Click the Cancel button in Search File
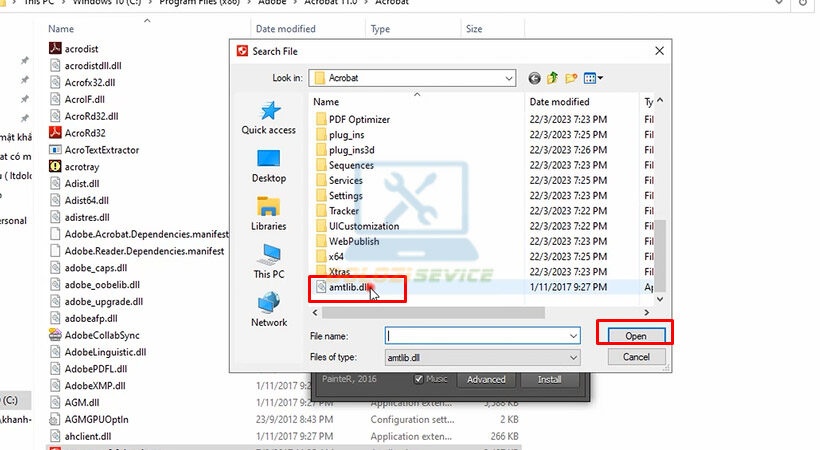The image size is (820, 450). [x=636, y=357]
